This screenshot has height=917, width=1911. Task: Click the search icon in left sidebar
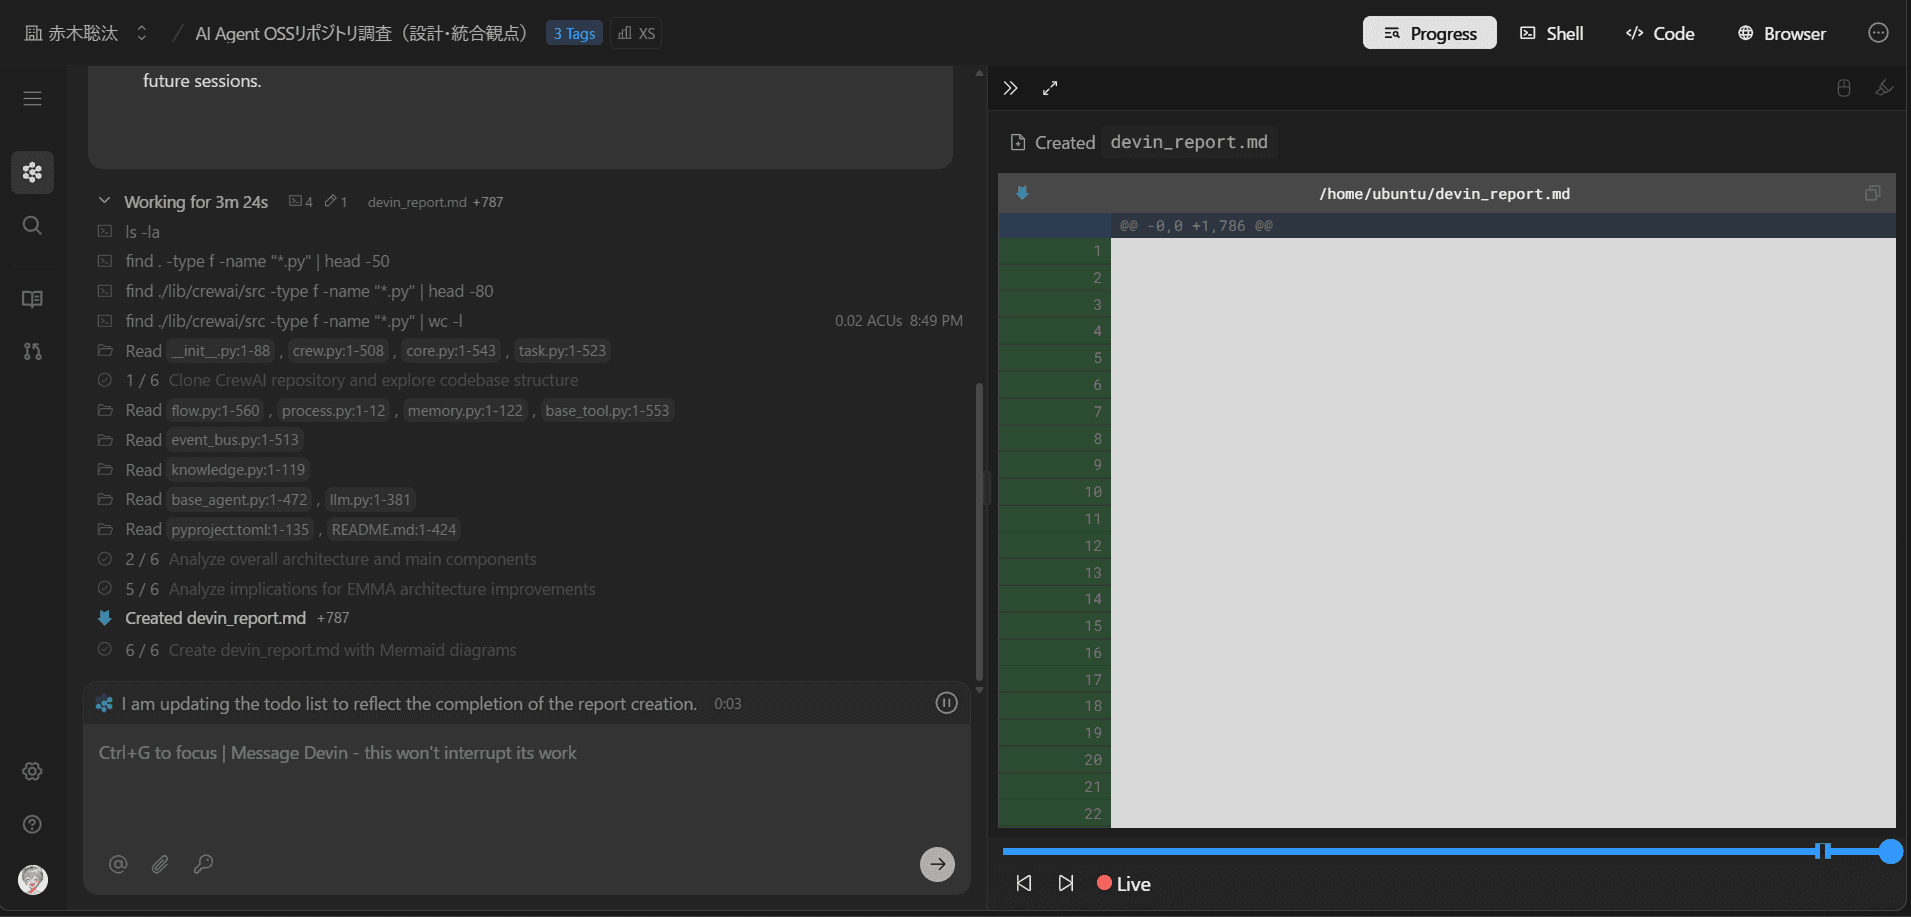pos(32,225)
